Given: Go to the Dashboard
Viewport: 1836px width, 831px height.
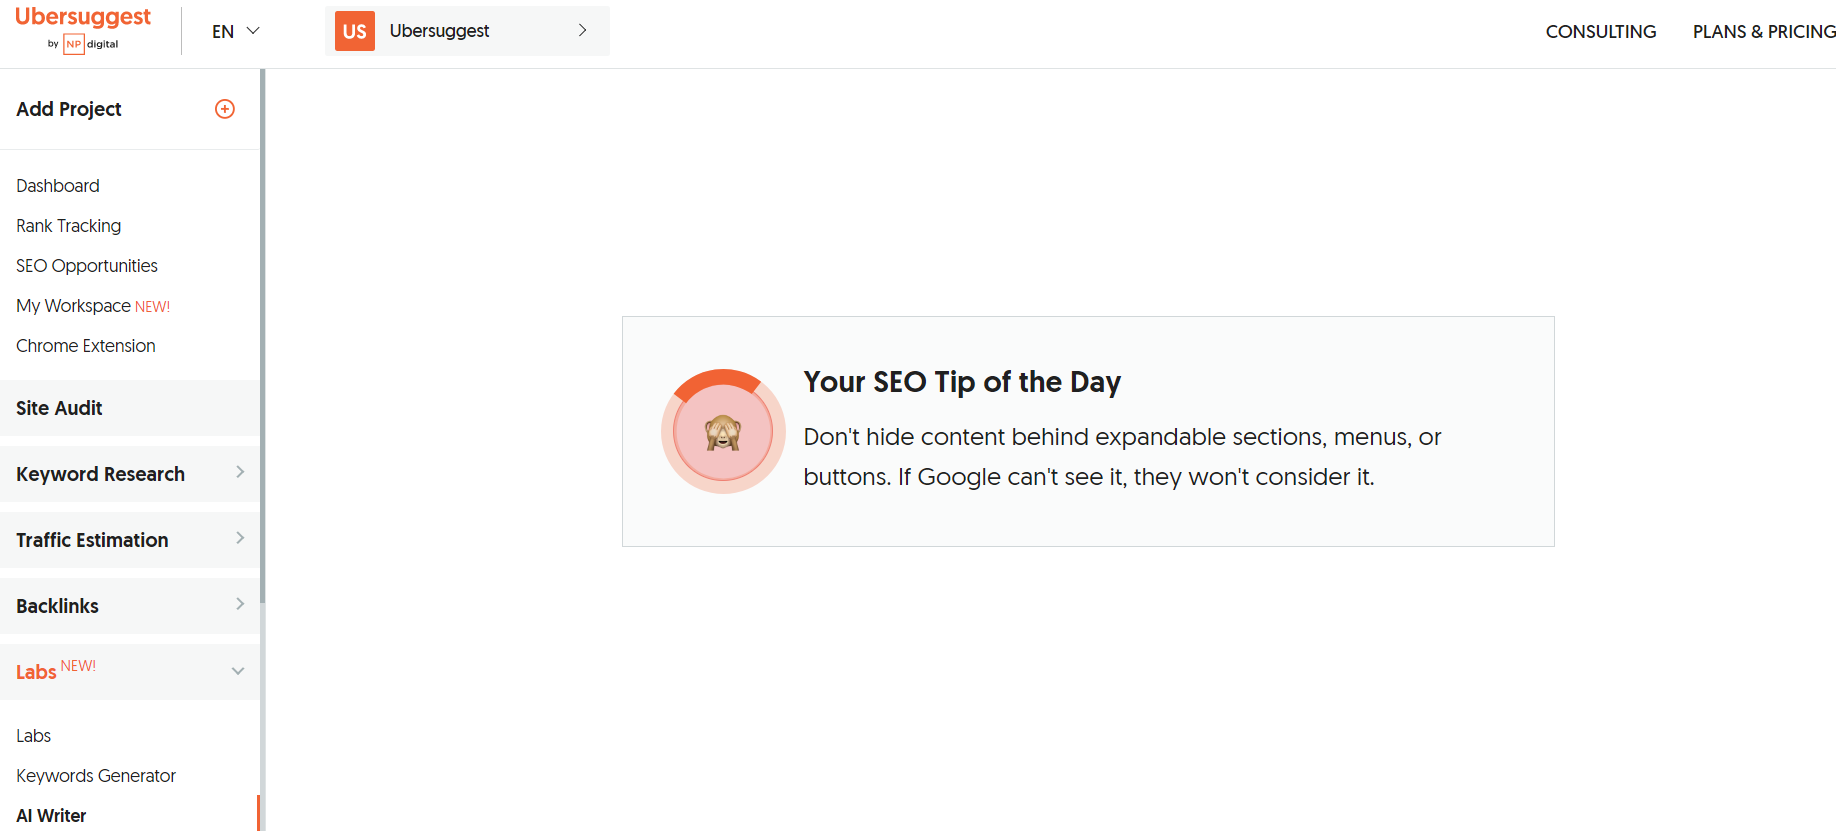Looking at the screenshot, I should point(58,186).
